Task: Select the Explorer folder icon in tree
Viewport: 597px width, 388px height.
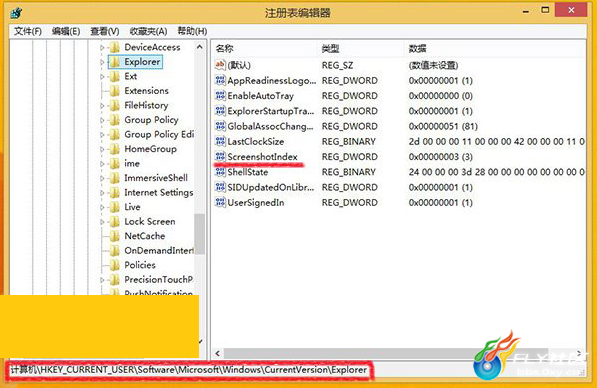Action: (115, 62)
